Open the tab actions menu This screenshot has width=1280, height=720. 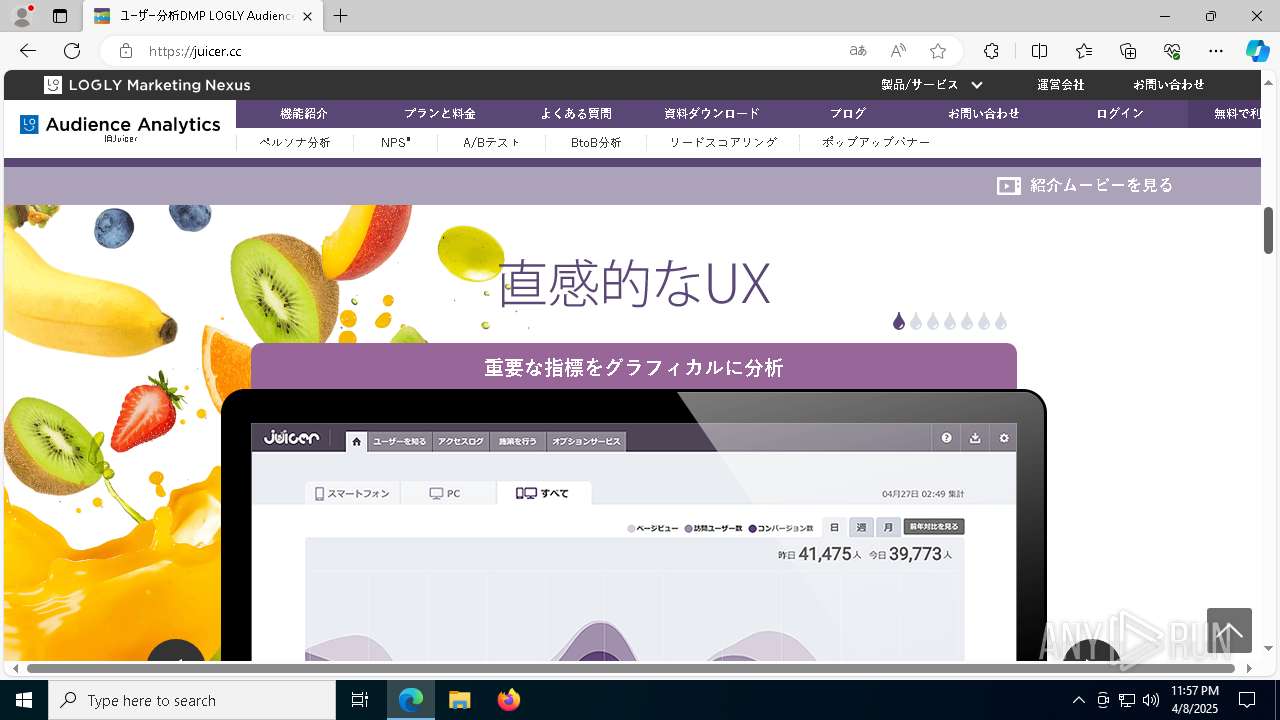60,16
